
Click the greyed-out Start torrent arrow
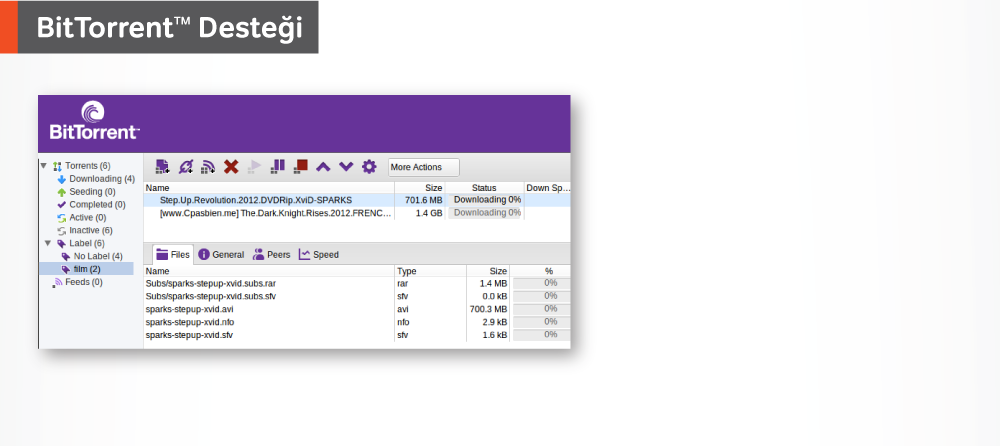click(x=254, y=167)
